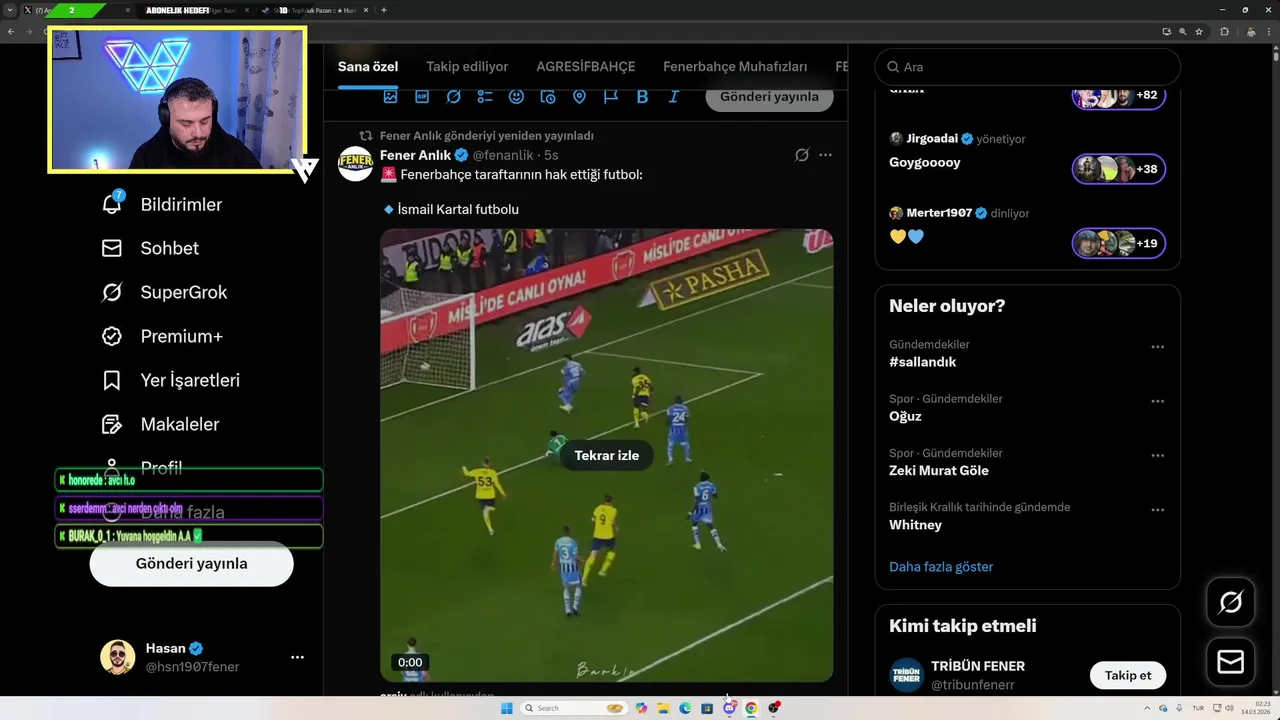
Task: Toggle bold formatting in composer
Action: (642, 97)
